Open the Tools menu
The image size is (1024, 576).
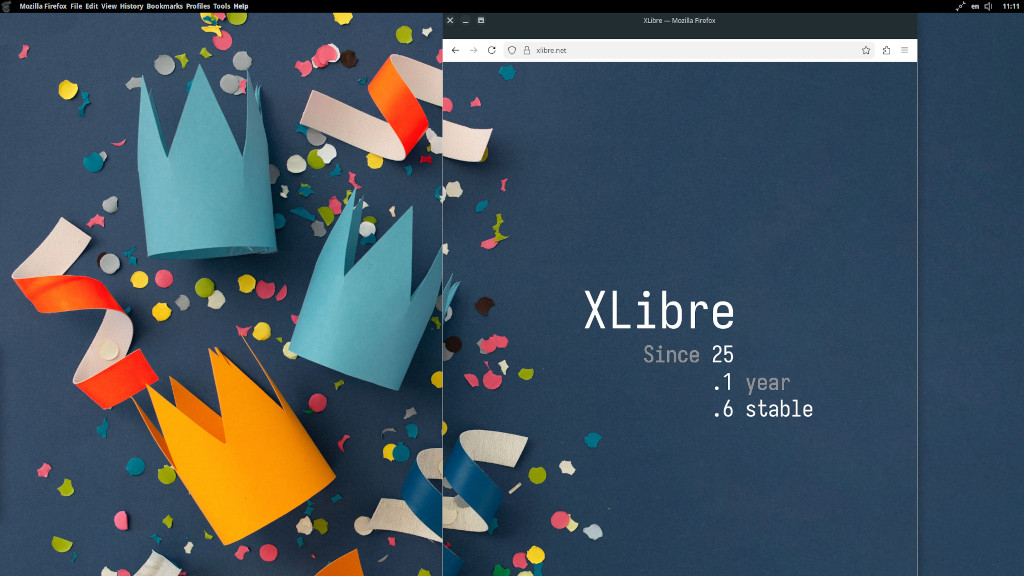[221, 7]
